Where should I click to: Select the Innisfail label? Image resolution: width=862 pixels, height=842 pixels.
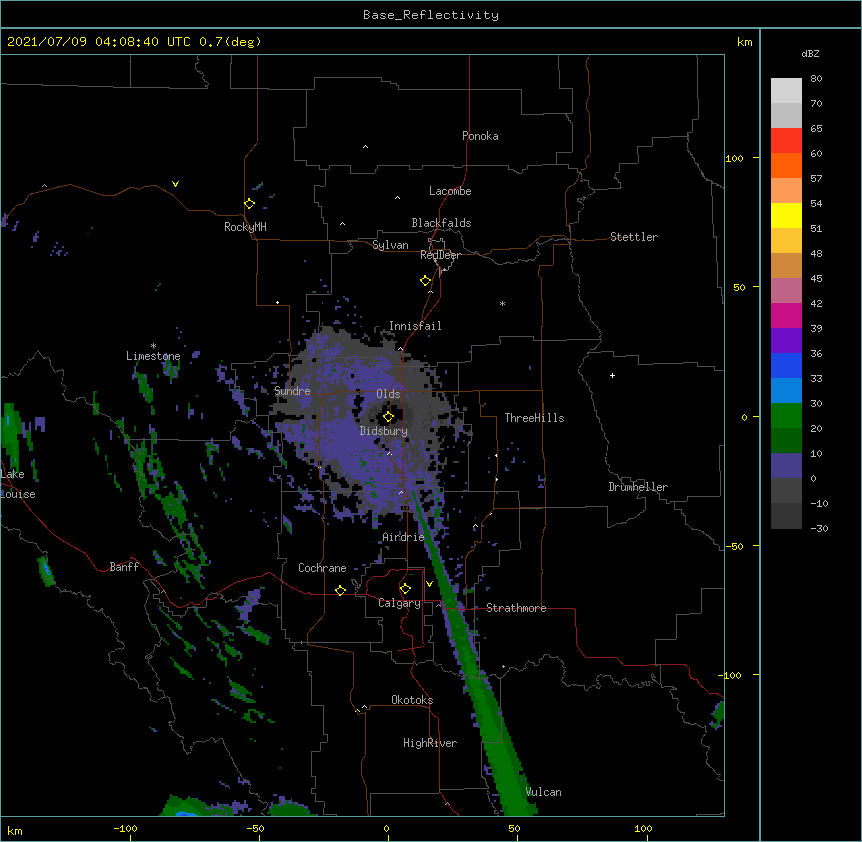(x=415, y=326)
